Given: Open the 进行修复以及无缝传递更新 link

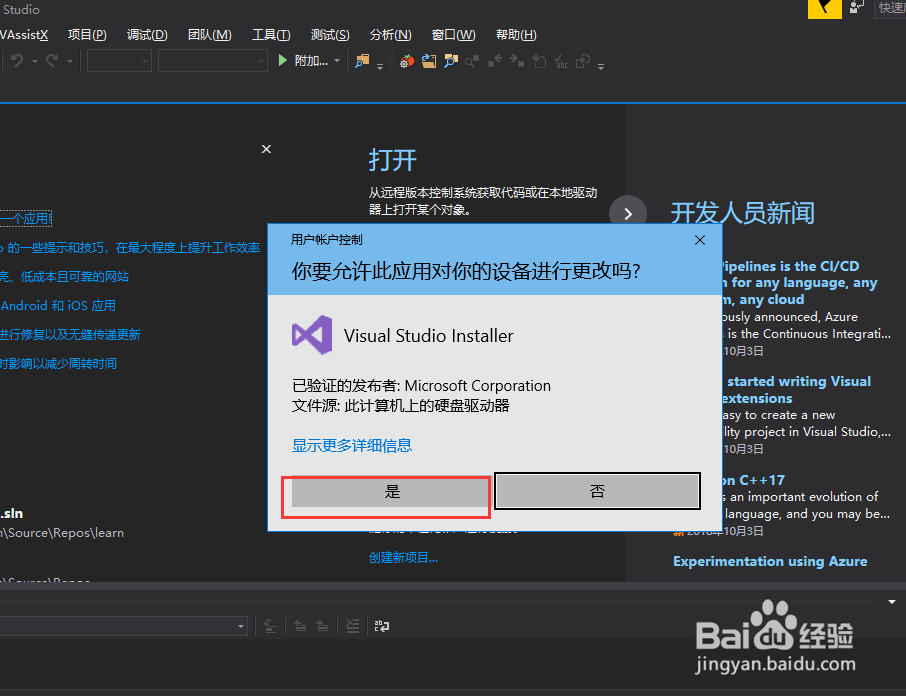Looking at the screenshot, I should 70,334.
